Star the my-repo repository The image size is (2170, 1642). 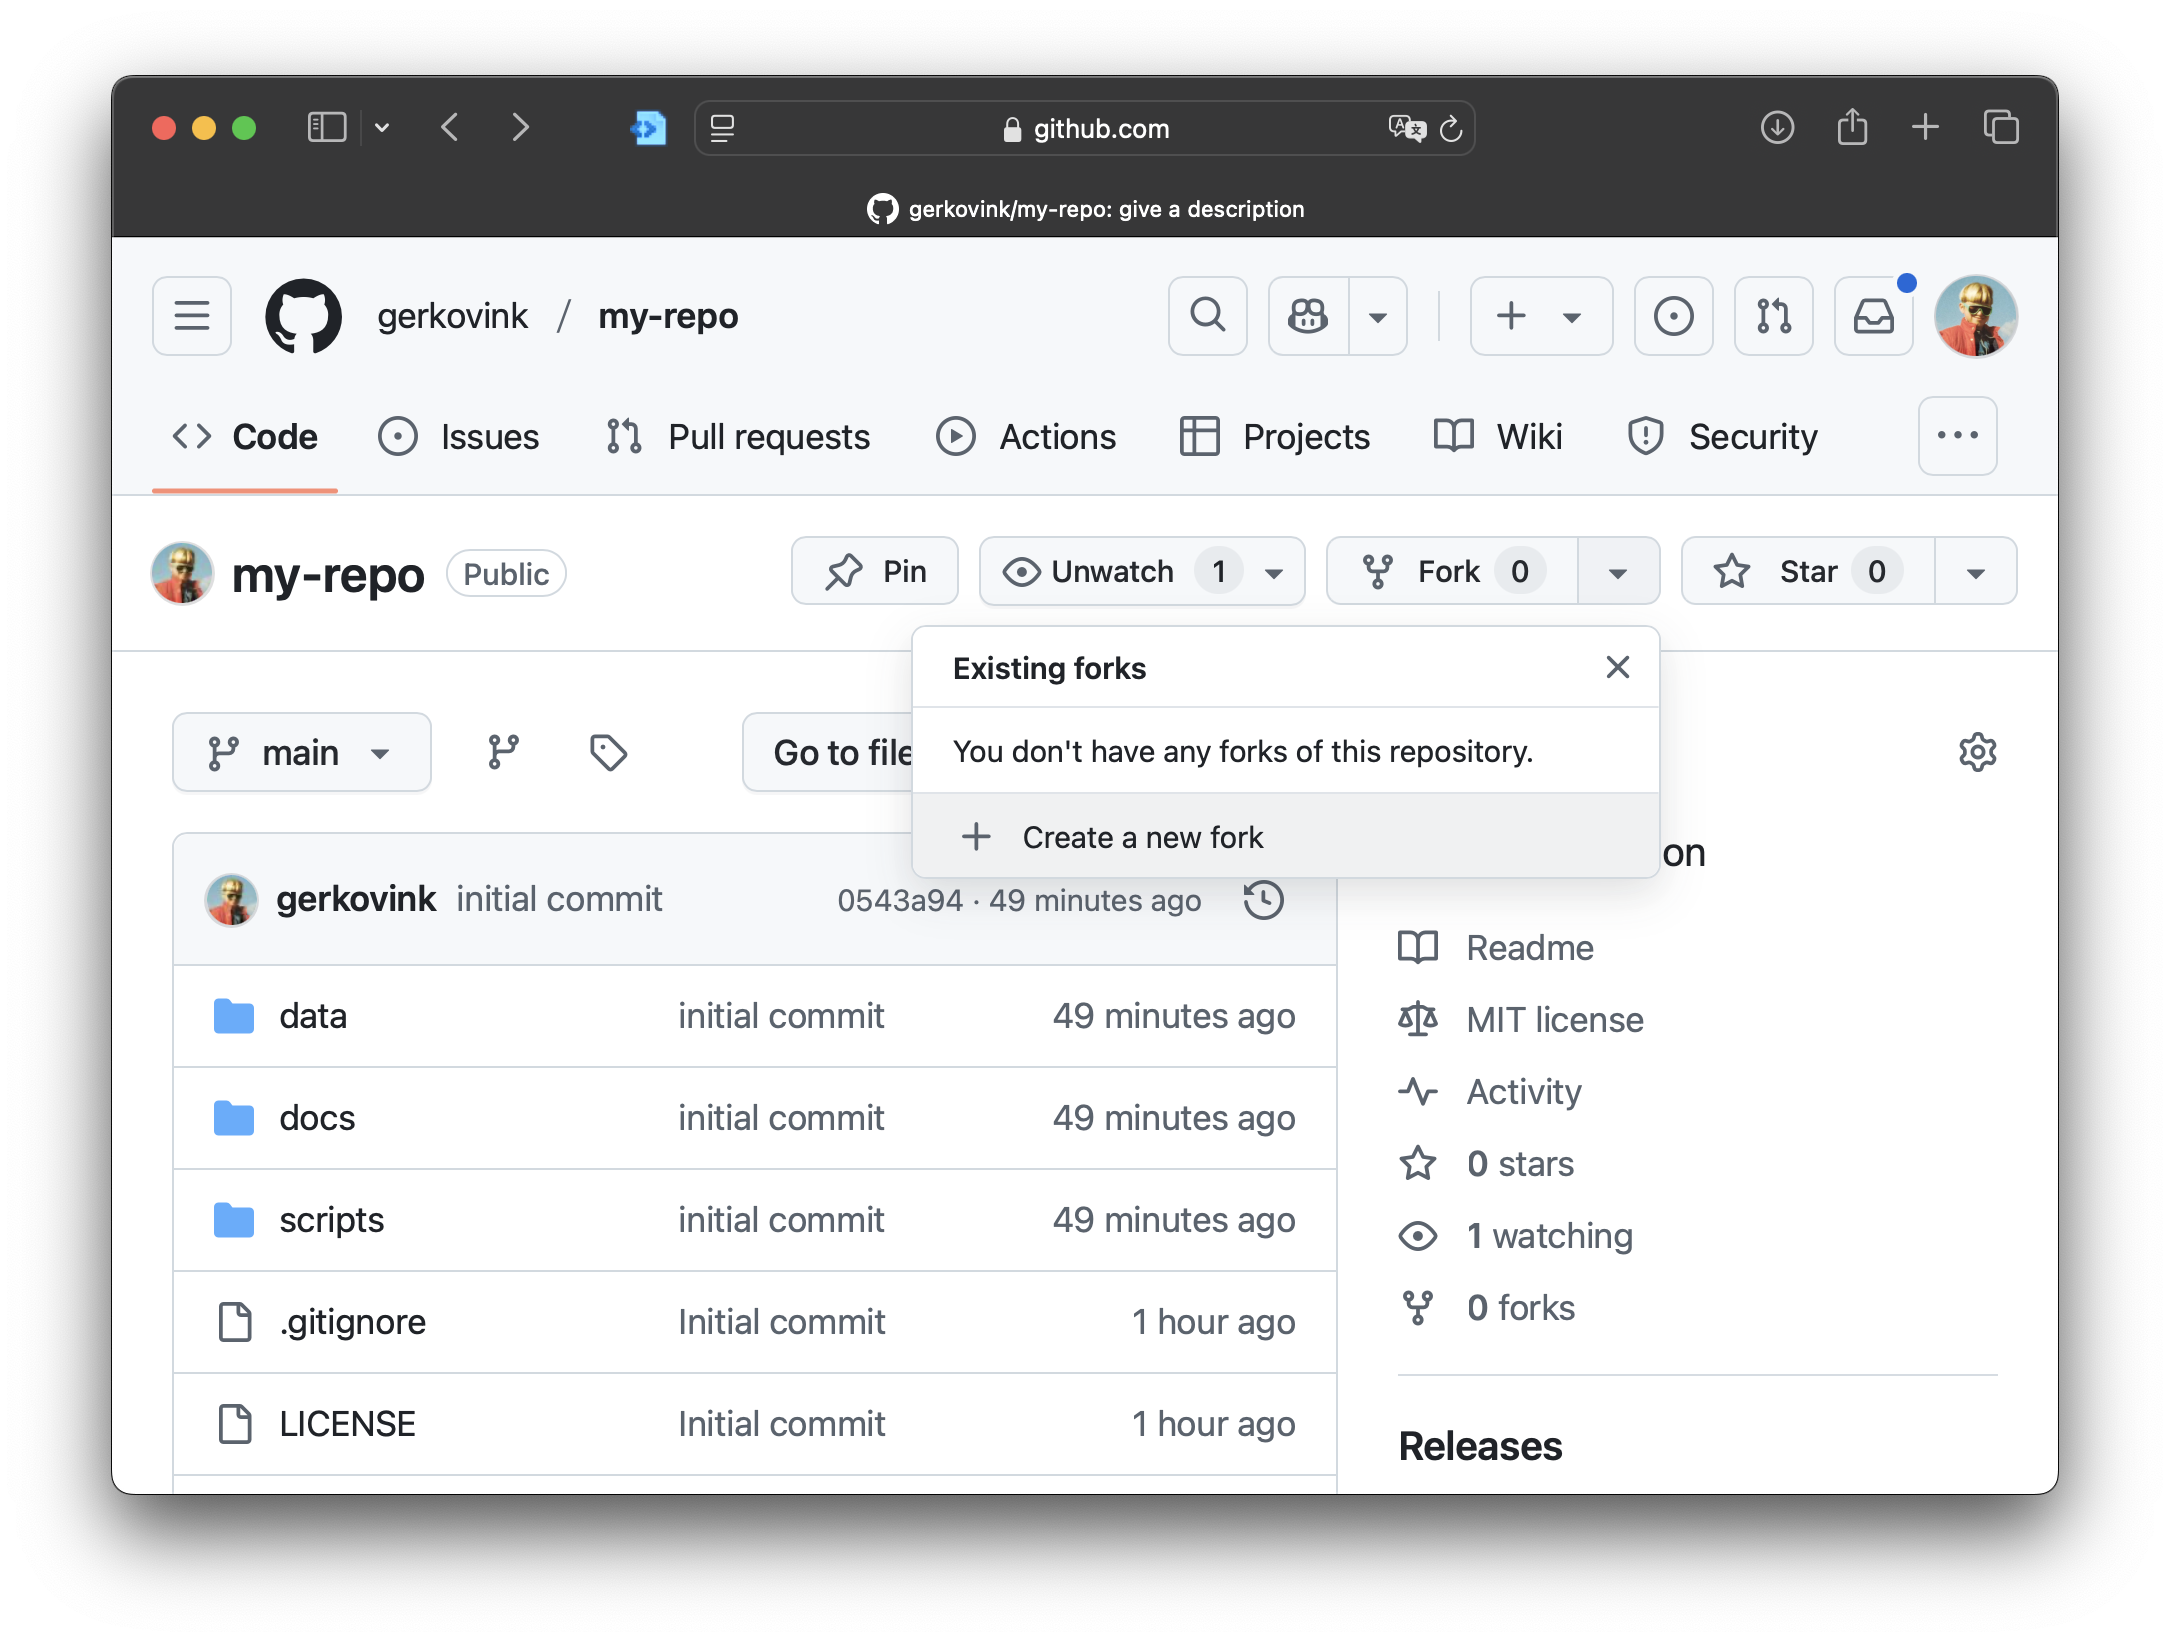click(x=1808, y=571)
